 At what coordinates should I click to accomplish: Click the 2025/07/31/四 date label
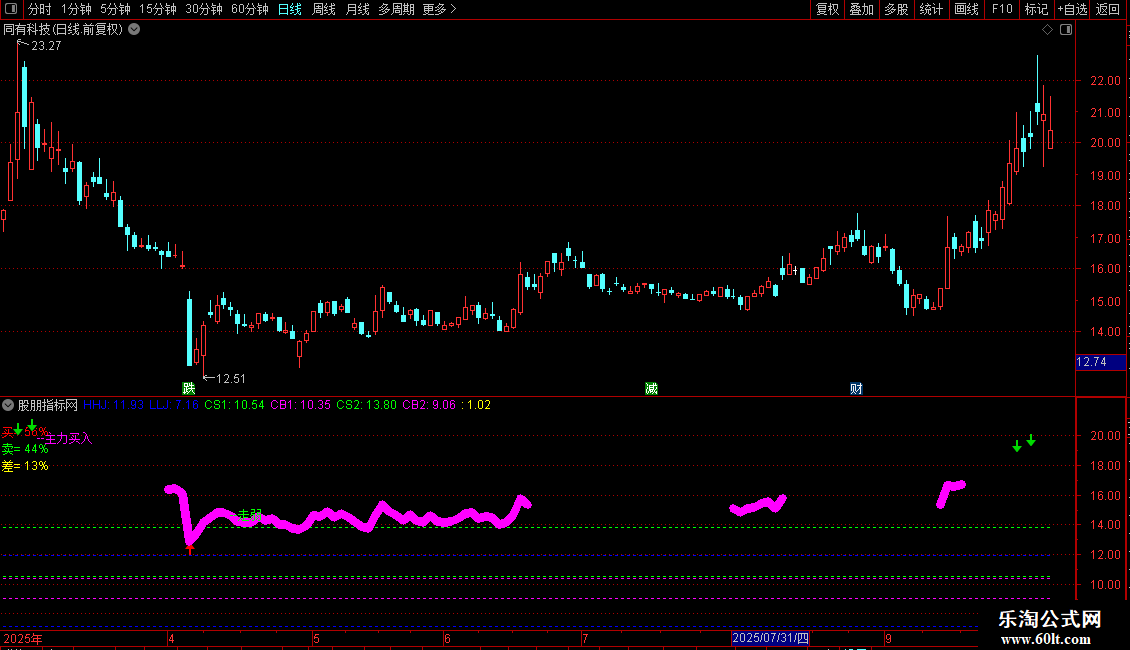click(770, 638)
